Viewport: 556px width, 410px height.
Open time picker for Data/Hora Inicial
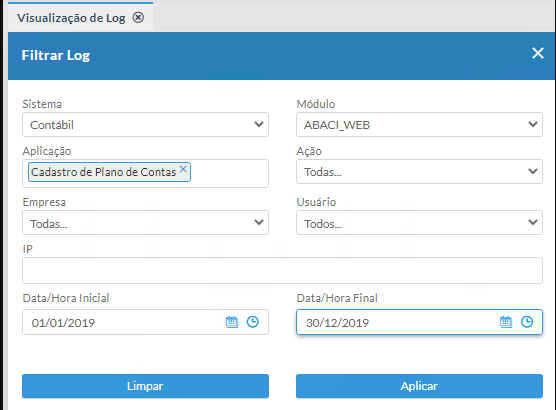253,322
